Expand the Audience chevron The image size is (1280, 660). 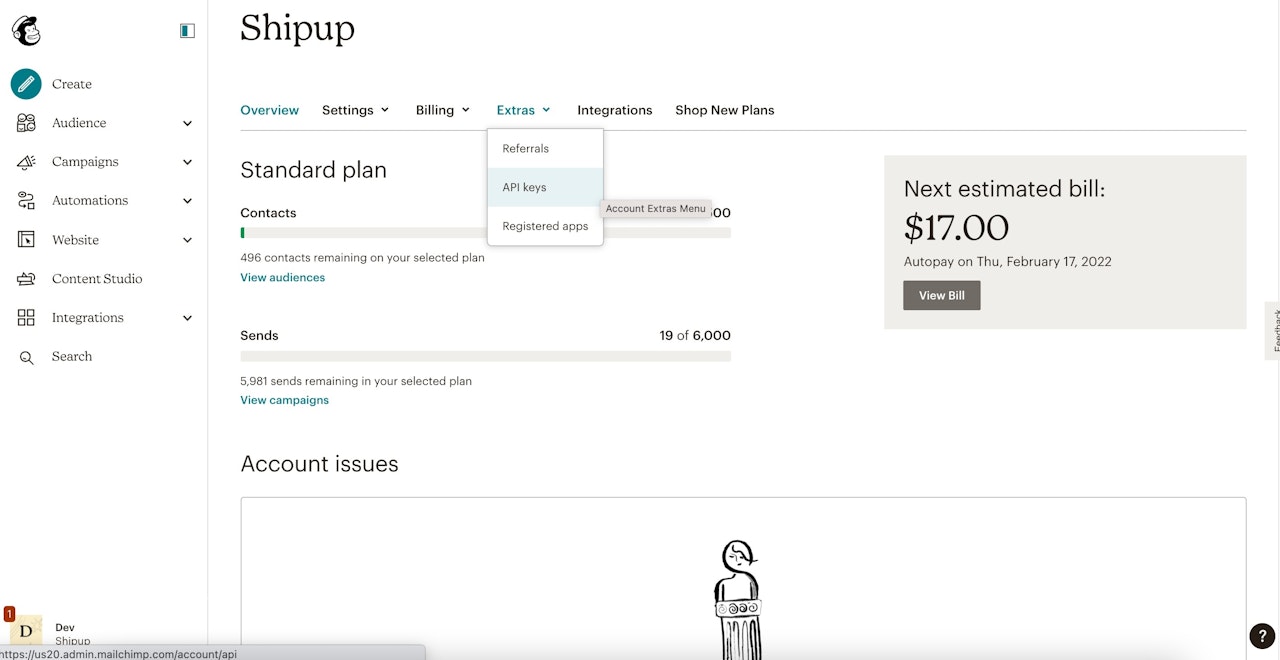pos(187,123)
